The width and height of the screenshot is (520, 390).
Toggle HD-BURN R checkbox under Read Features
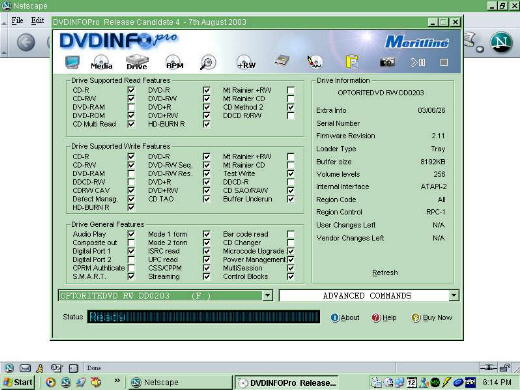(x=206, y=124)
